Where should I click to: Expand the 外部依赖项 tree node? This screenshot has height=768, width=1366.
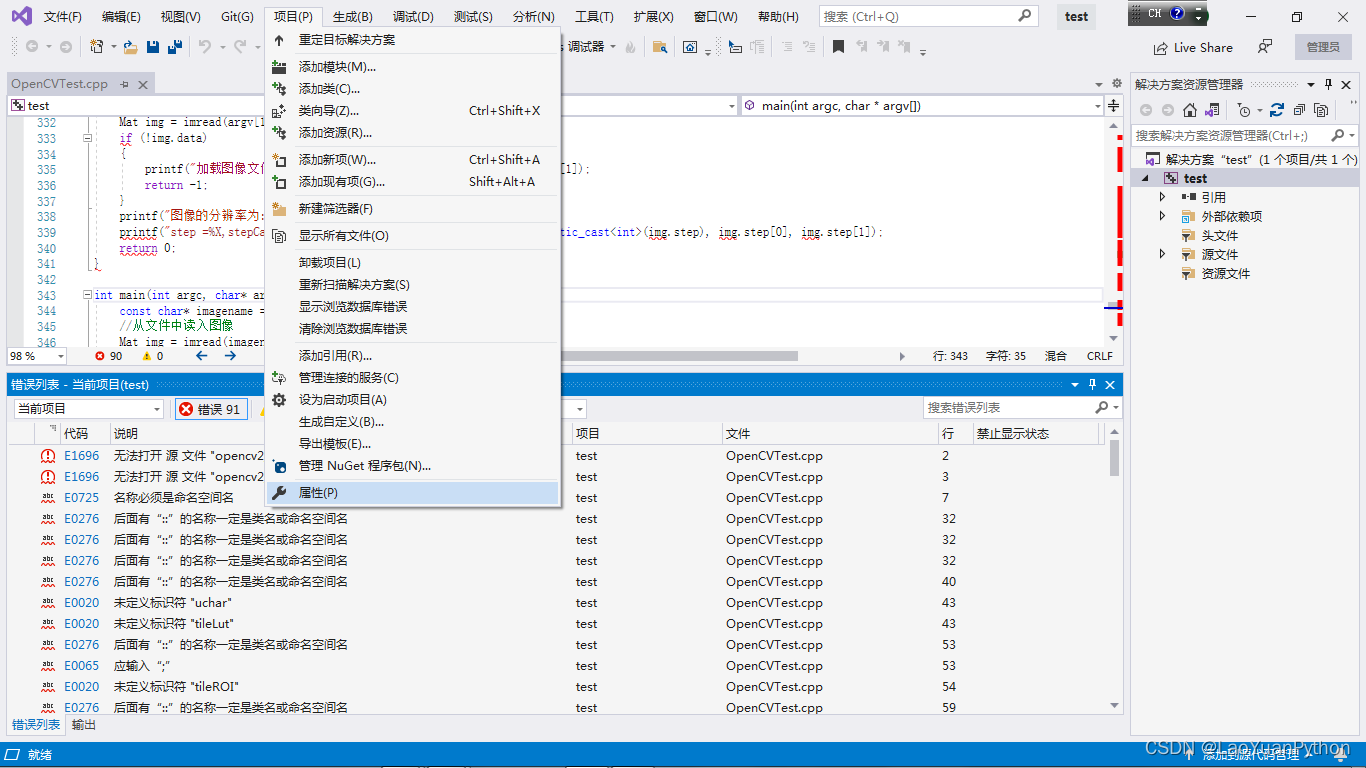coord(1162,216)
